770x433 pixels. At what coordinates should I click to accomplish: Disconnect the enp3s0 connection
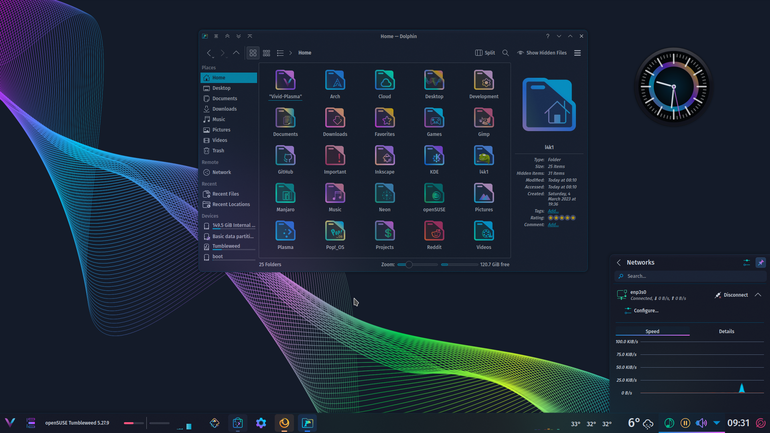click(x=731, y=295)
